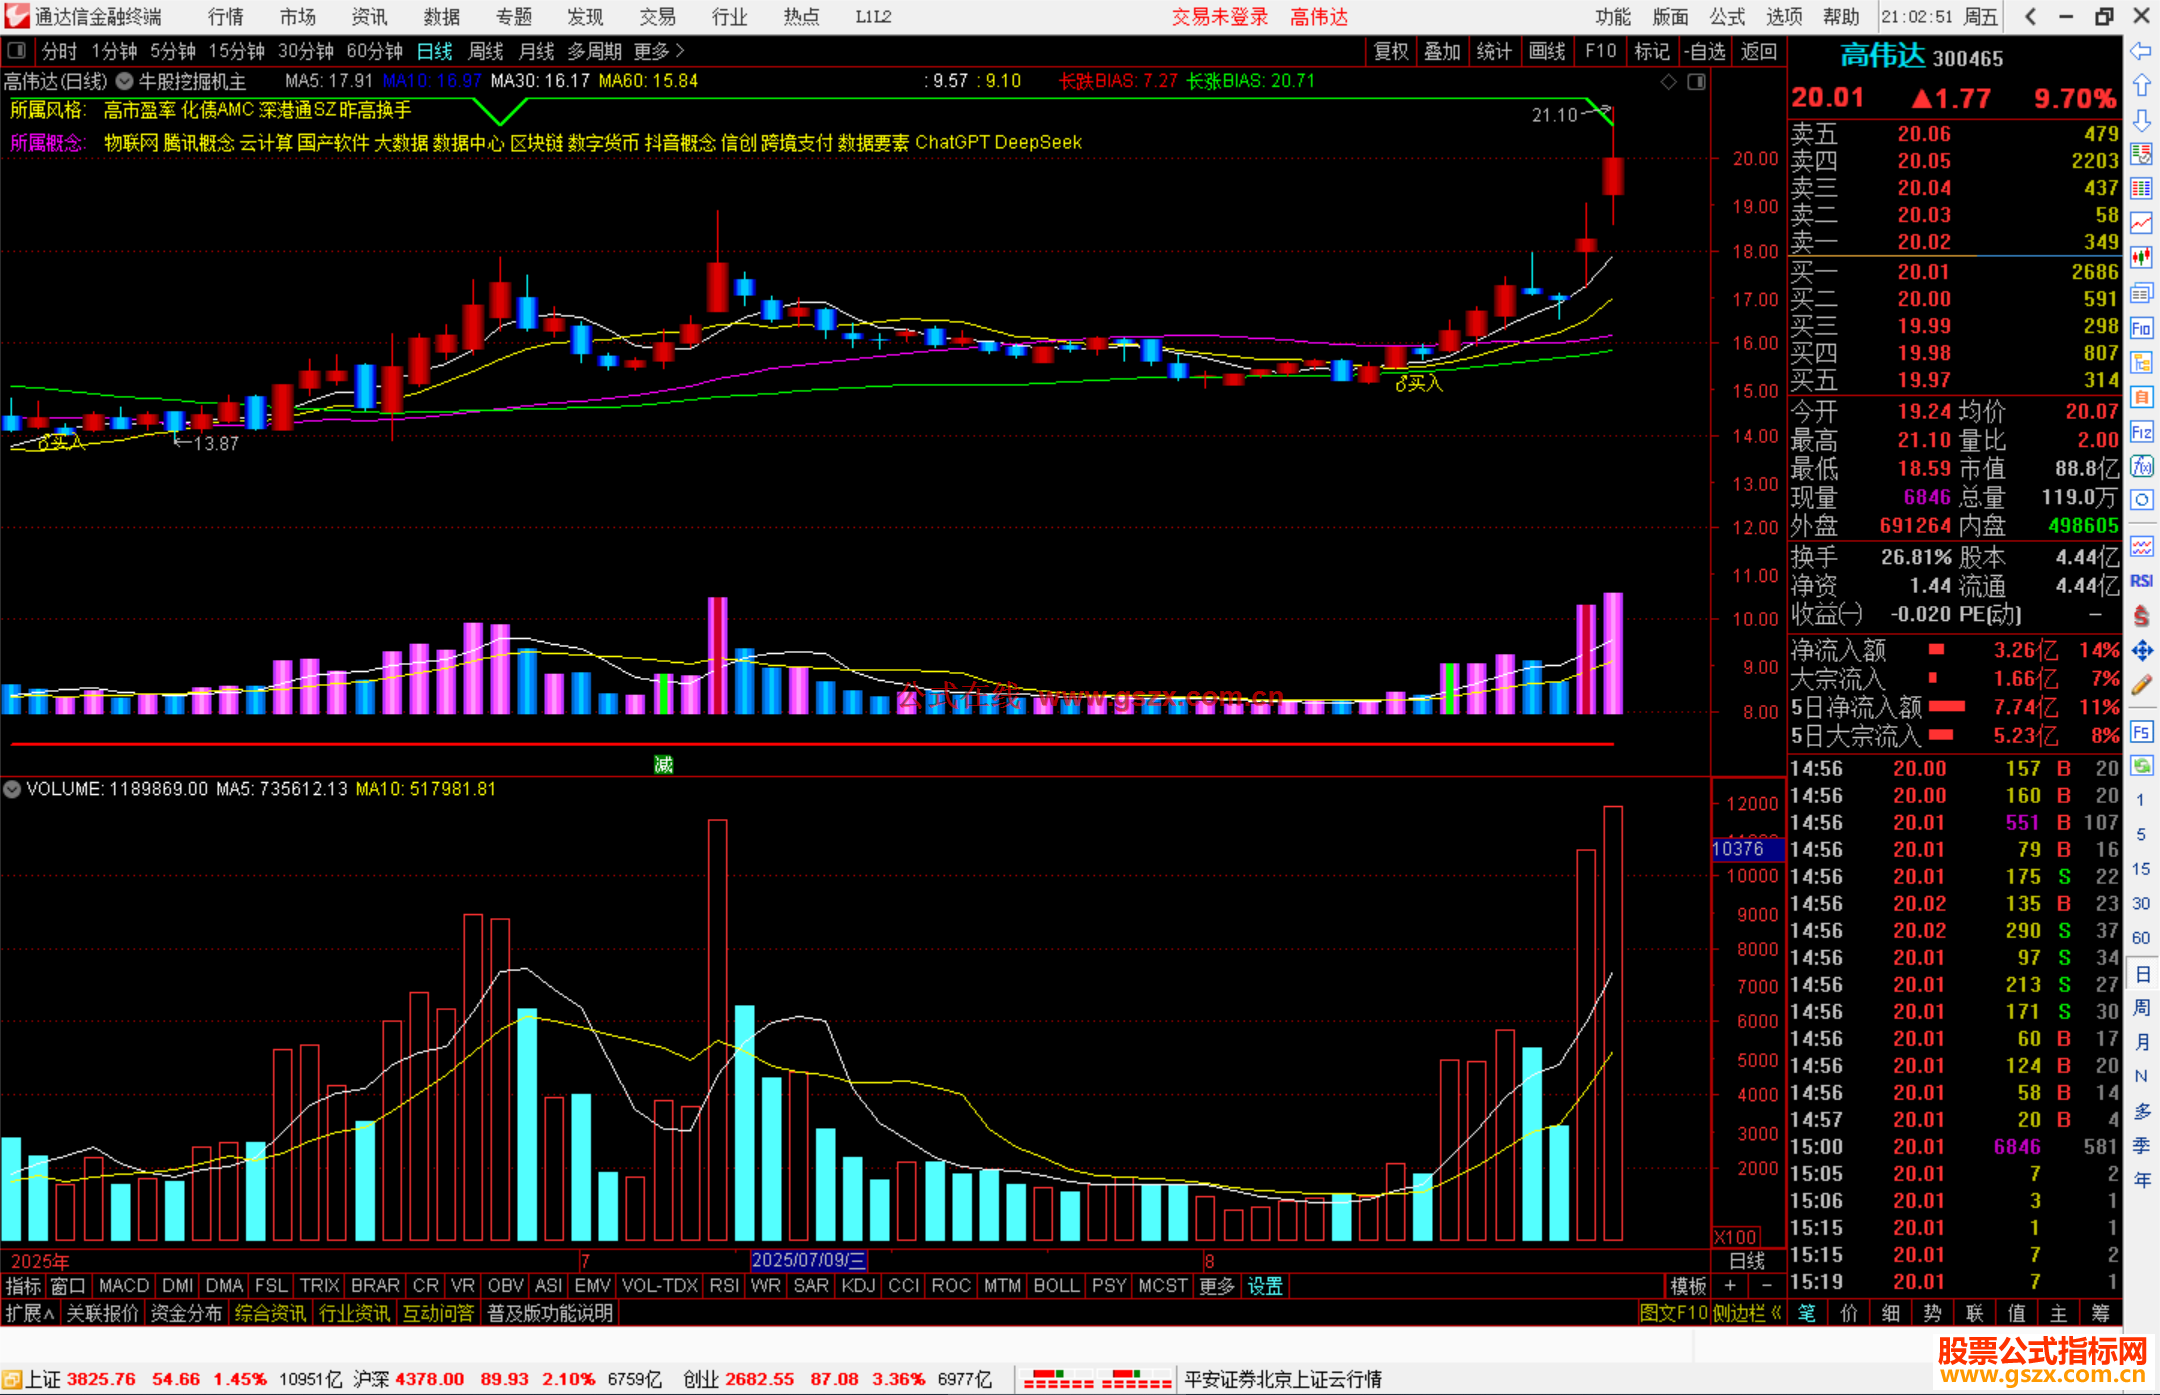The image size is (2160, 1395).
Task: Select the MACD indicator tab
Action: pos(124,1286)
